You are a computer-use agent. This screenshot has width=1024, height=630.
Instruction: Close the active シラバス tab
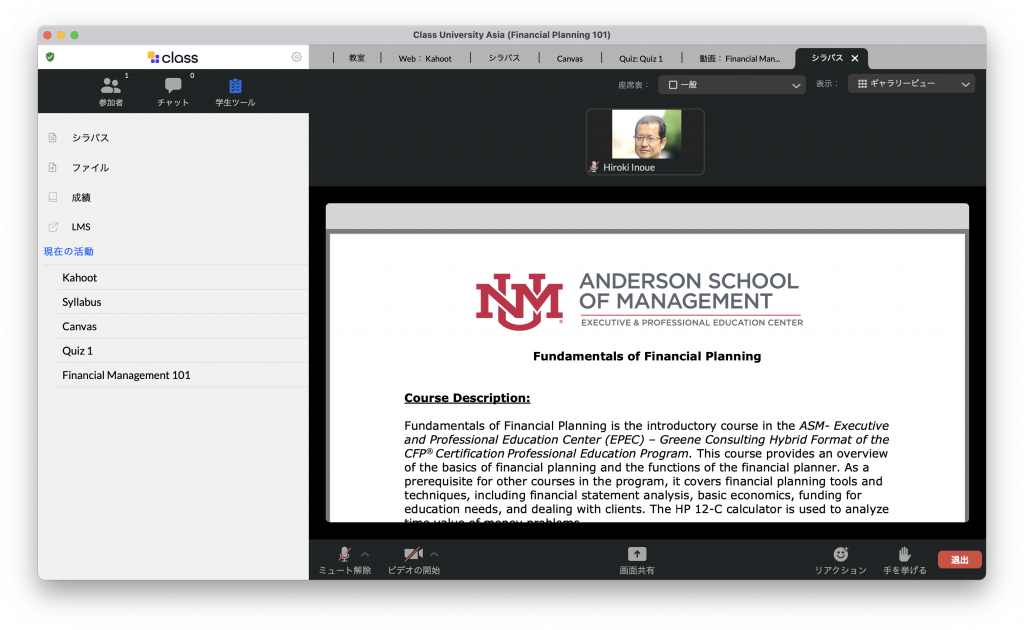(855, 58)
